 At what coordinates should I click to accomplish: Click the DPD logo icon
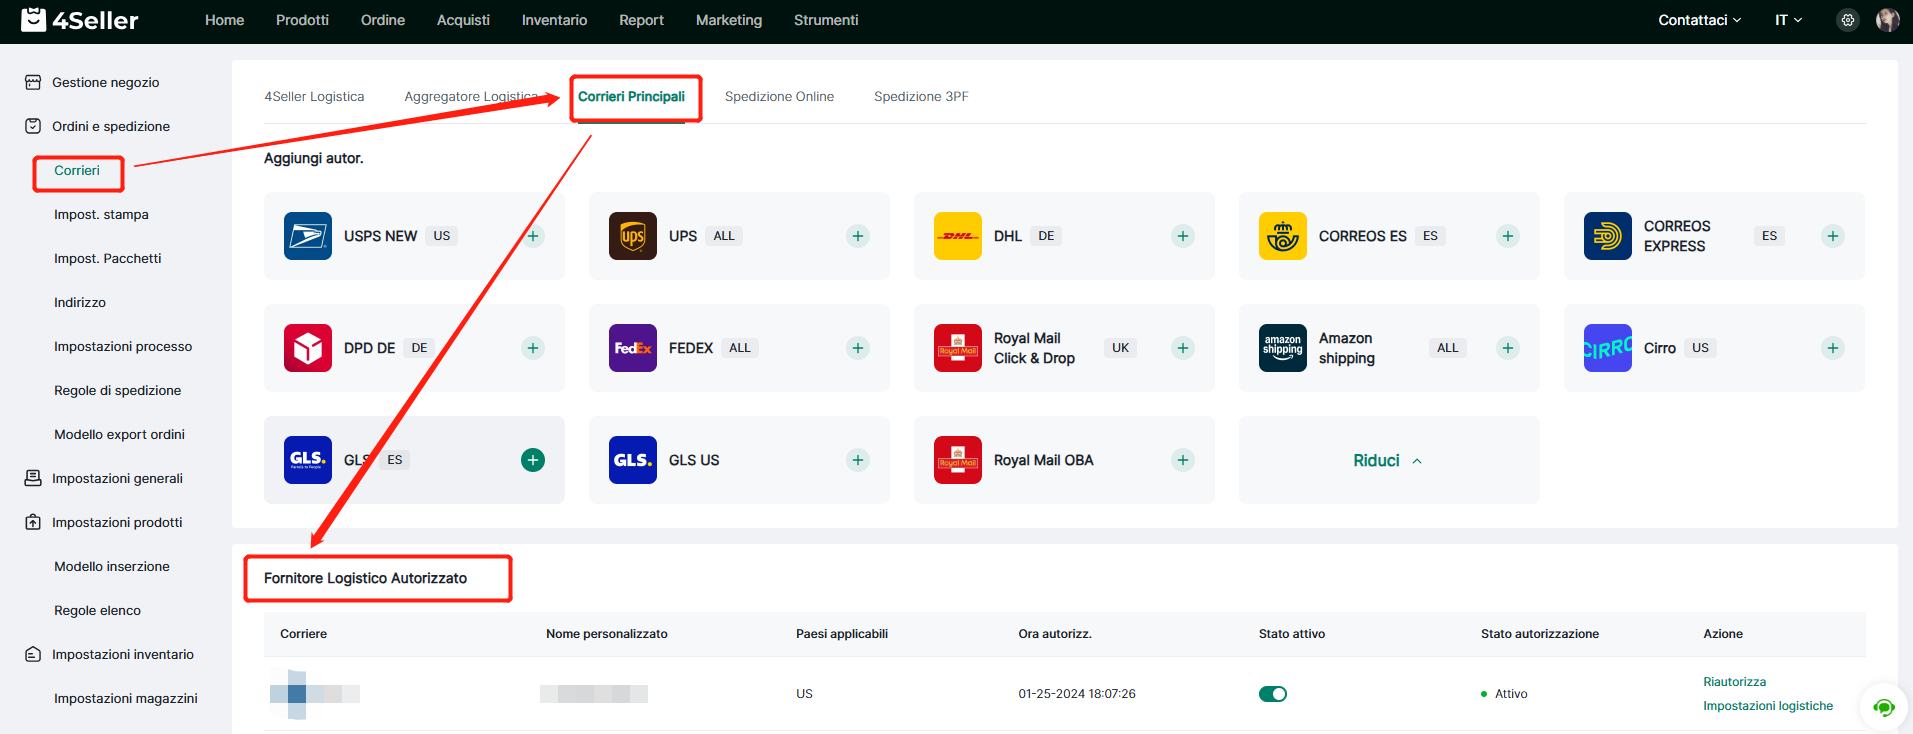click(308, 348)
